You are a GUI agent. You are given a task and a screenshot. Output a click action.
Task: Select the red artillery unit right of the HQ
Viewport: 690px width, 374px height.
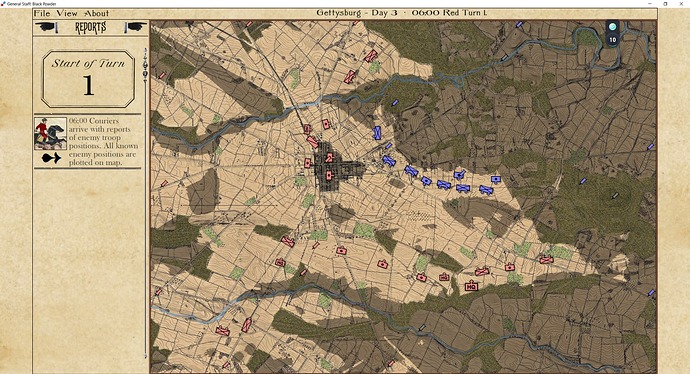tap(510, 267)
